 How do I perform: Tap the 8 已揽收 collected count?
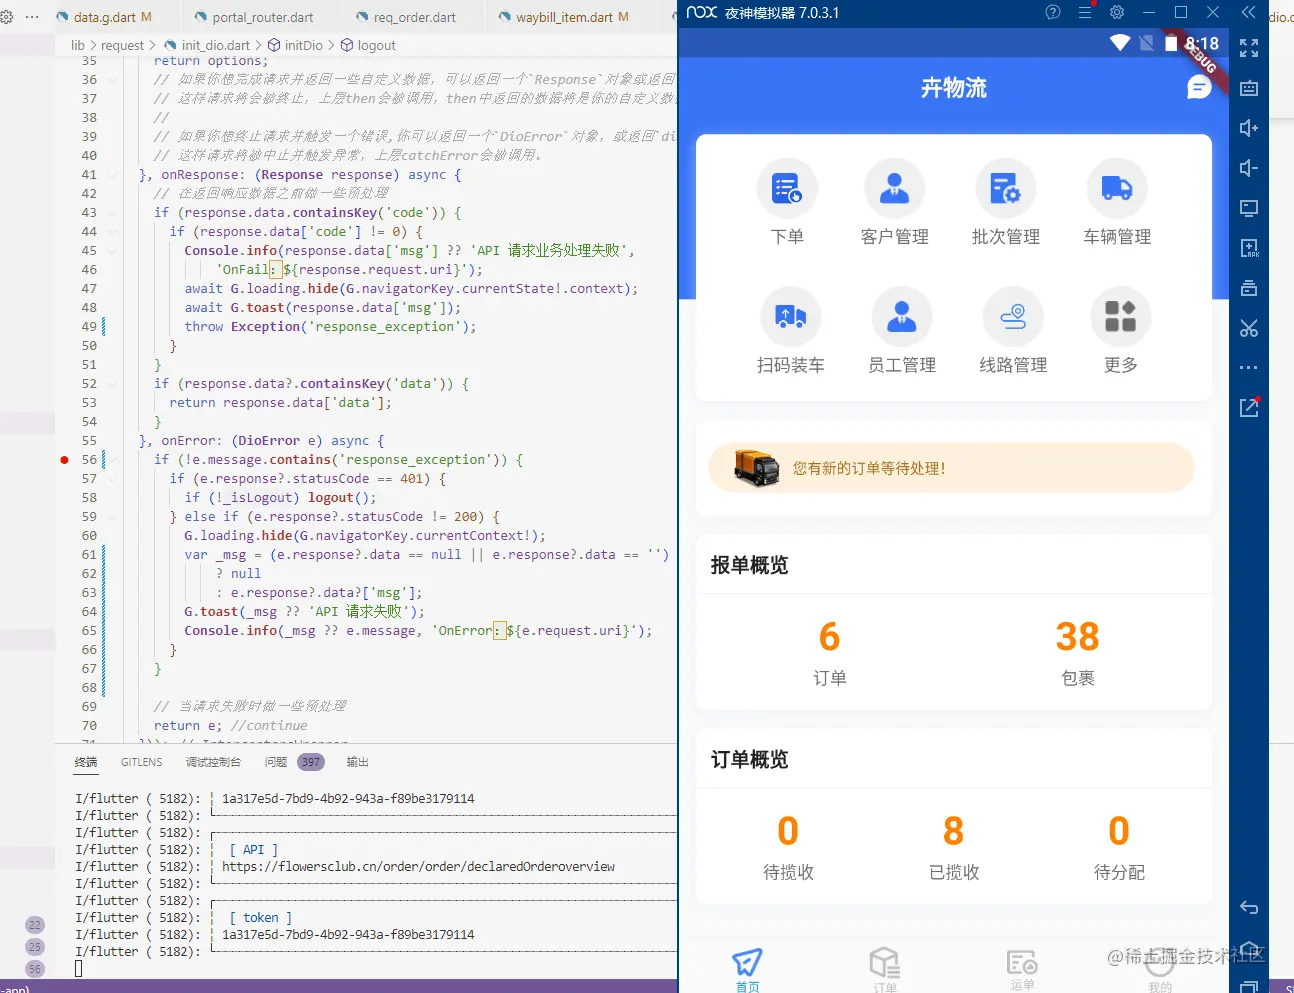pos(954,847)
